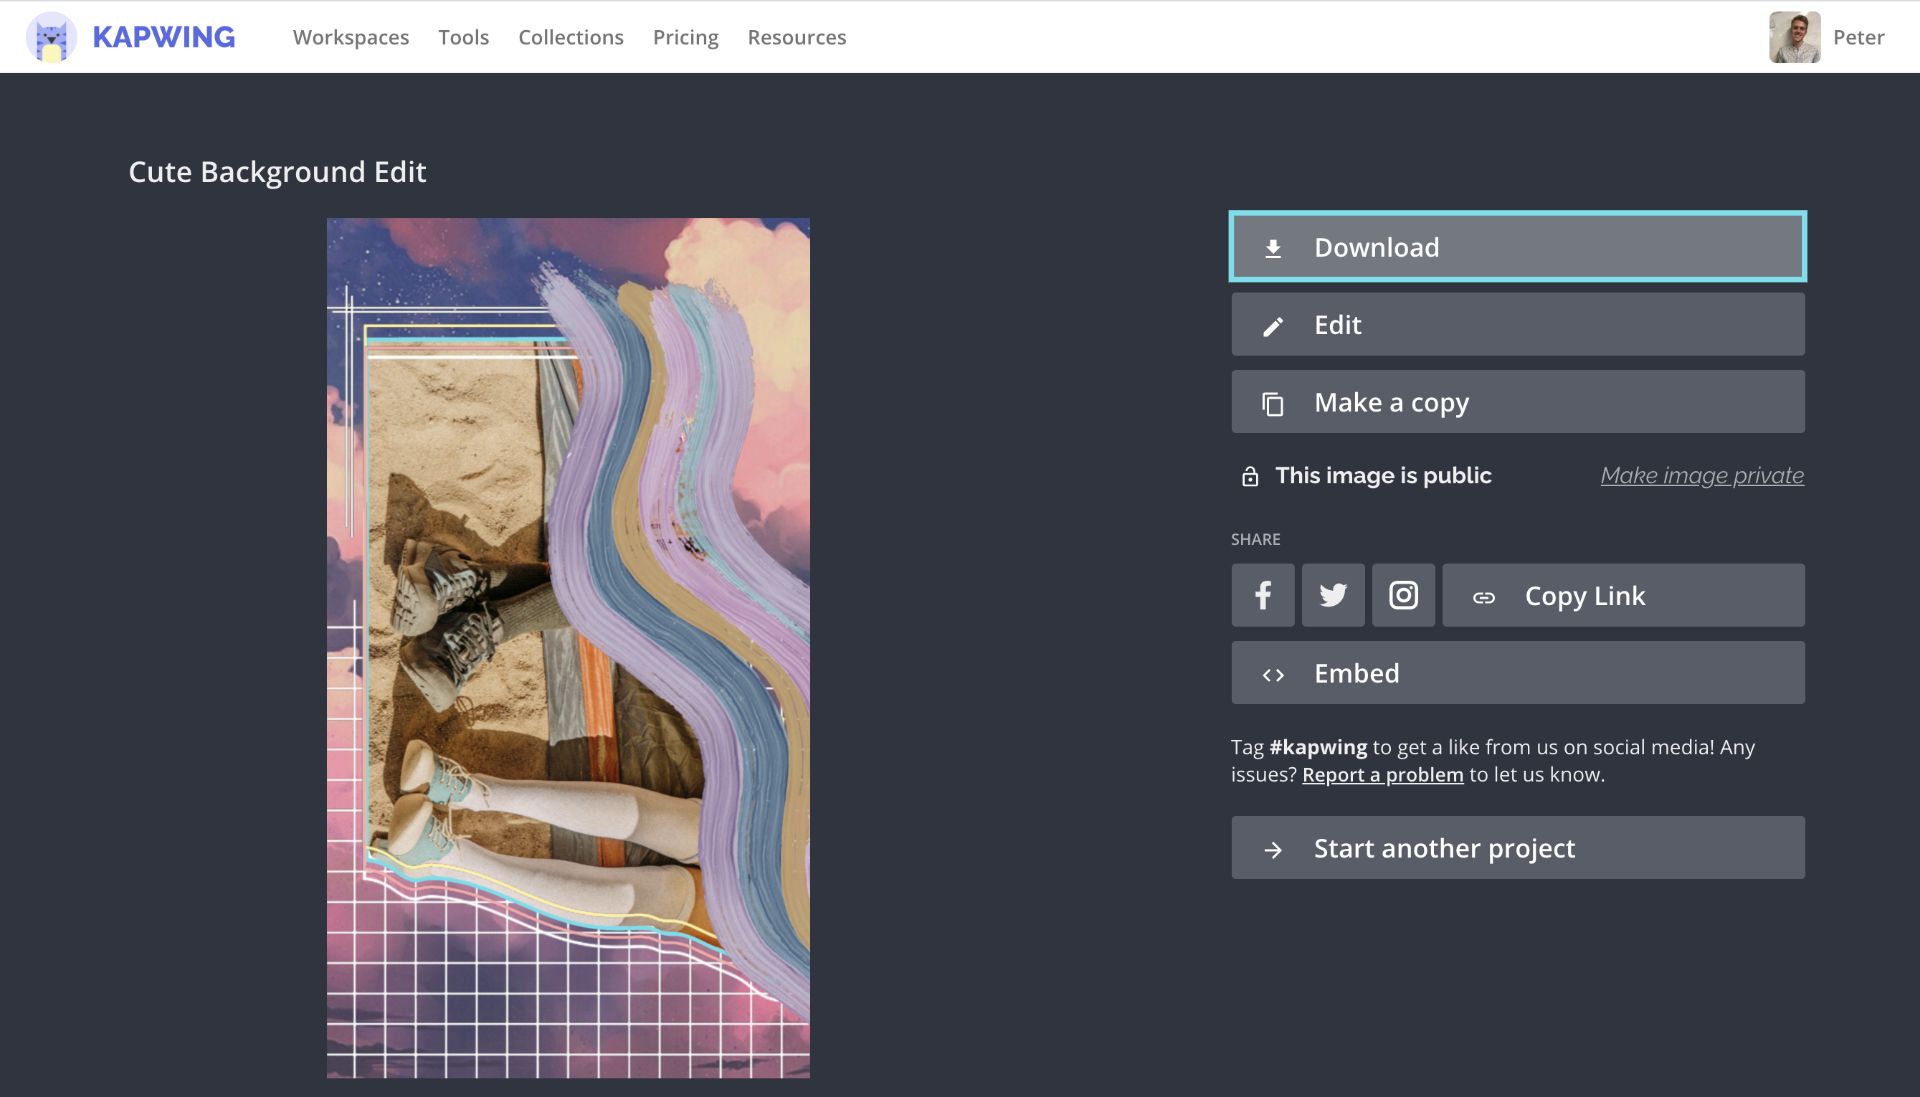Screen dimensions: 1920x1097
Task: Open the Tools menu
Action: tap(463, 38)
